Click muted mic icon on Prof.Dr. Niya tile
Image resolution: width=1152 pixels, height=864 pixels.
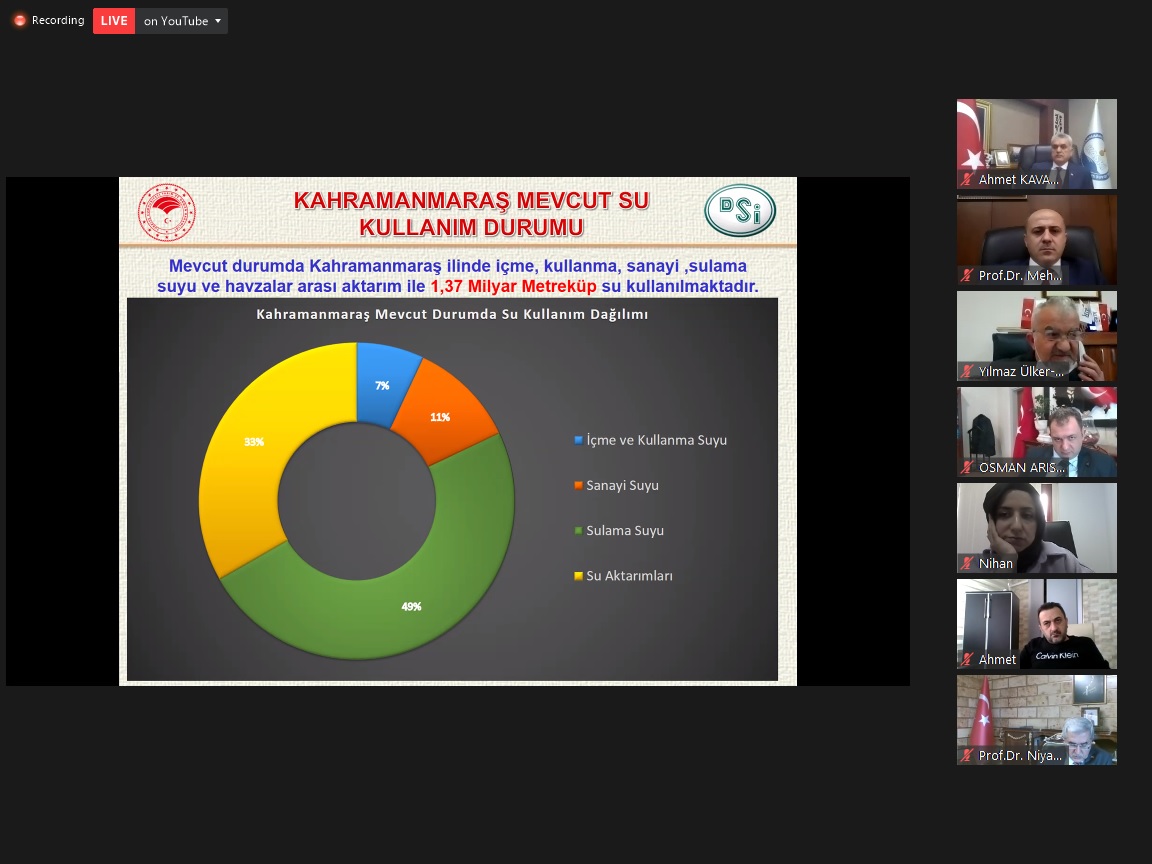(x=967, y=756)
